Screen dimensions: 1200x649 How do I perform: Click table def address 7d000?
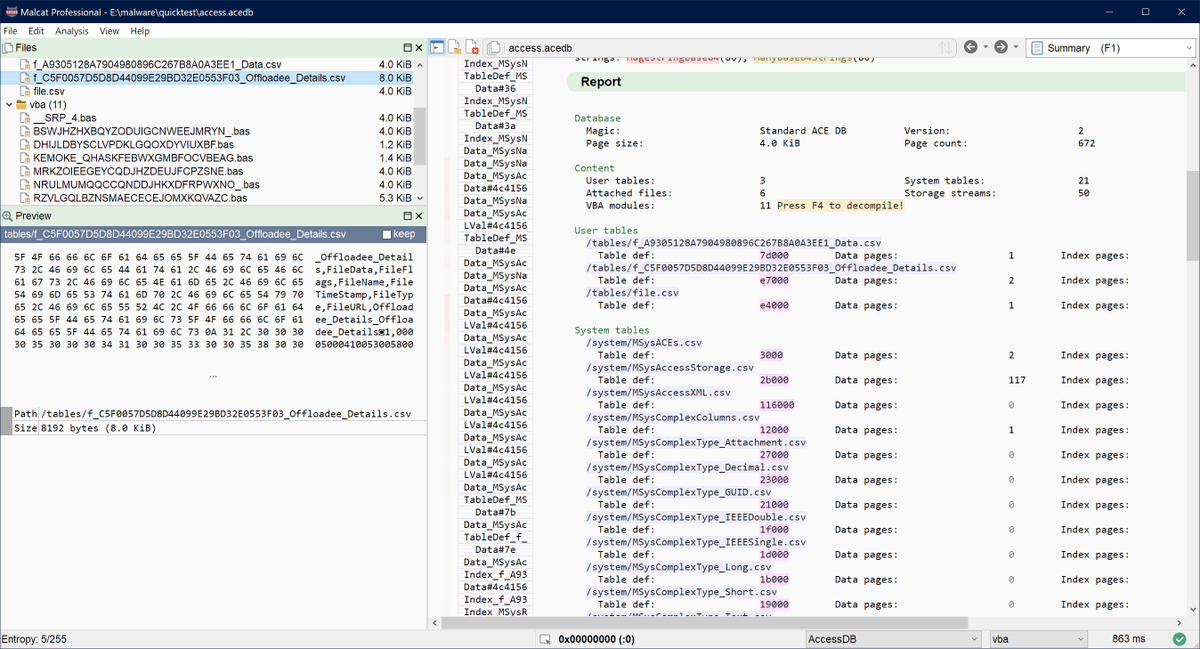[x=775, y=255]
